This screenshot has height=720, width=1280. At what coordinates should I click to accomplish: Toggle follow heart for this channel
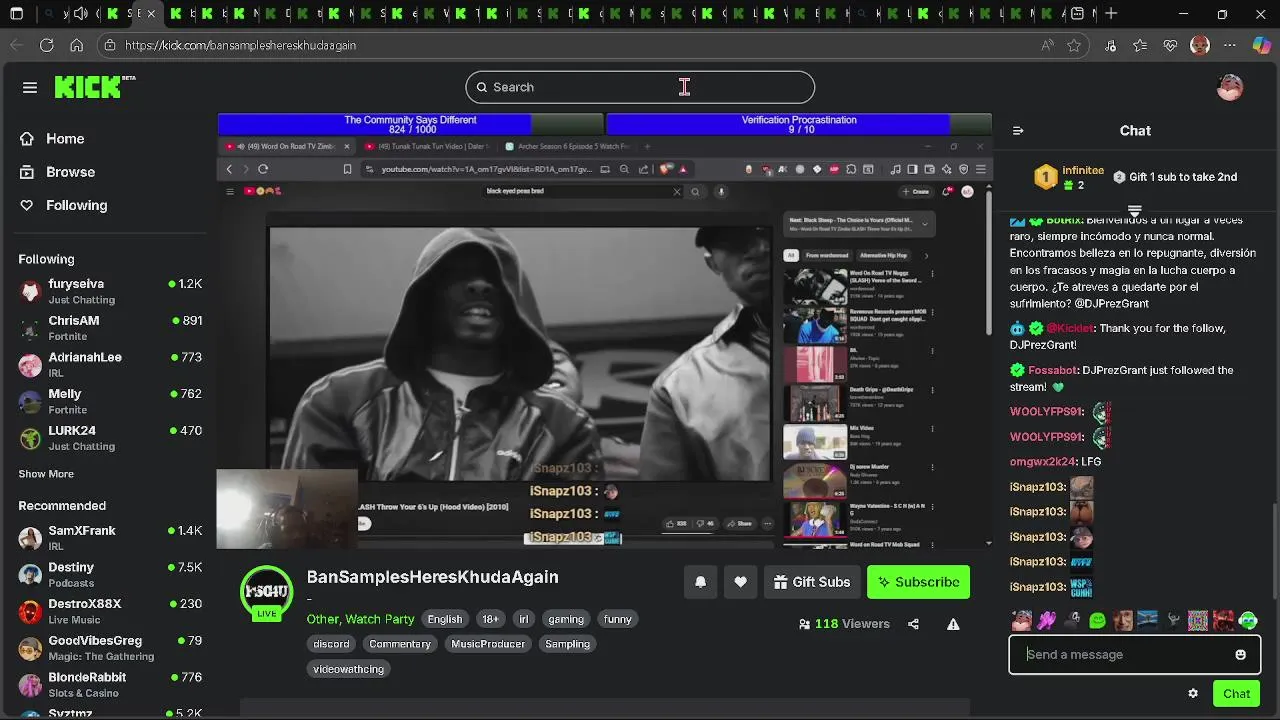tap(740, 582)
